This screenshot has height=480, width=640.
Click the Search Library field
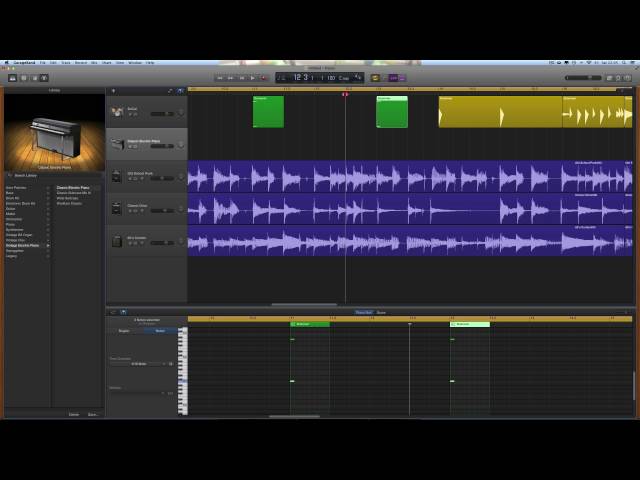click(x=54, y=176)
